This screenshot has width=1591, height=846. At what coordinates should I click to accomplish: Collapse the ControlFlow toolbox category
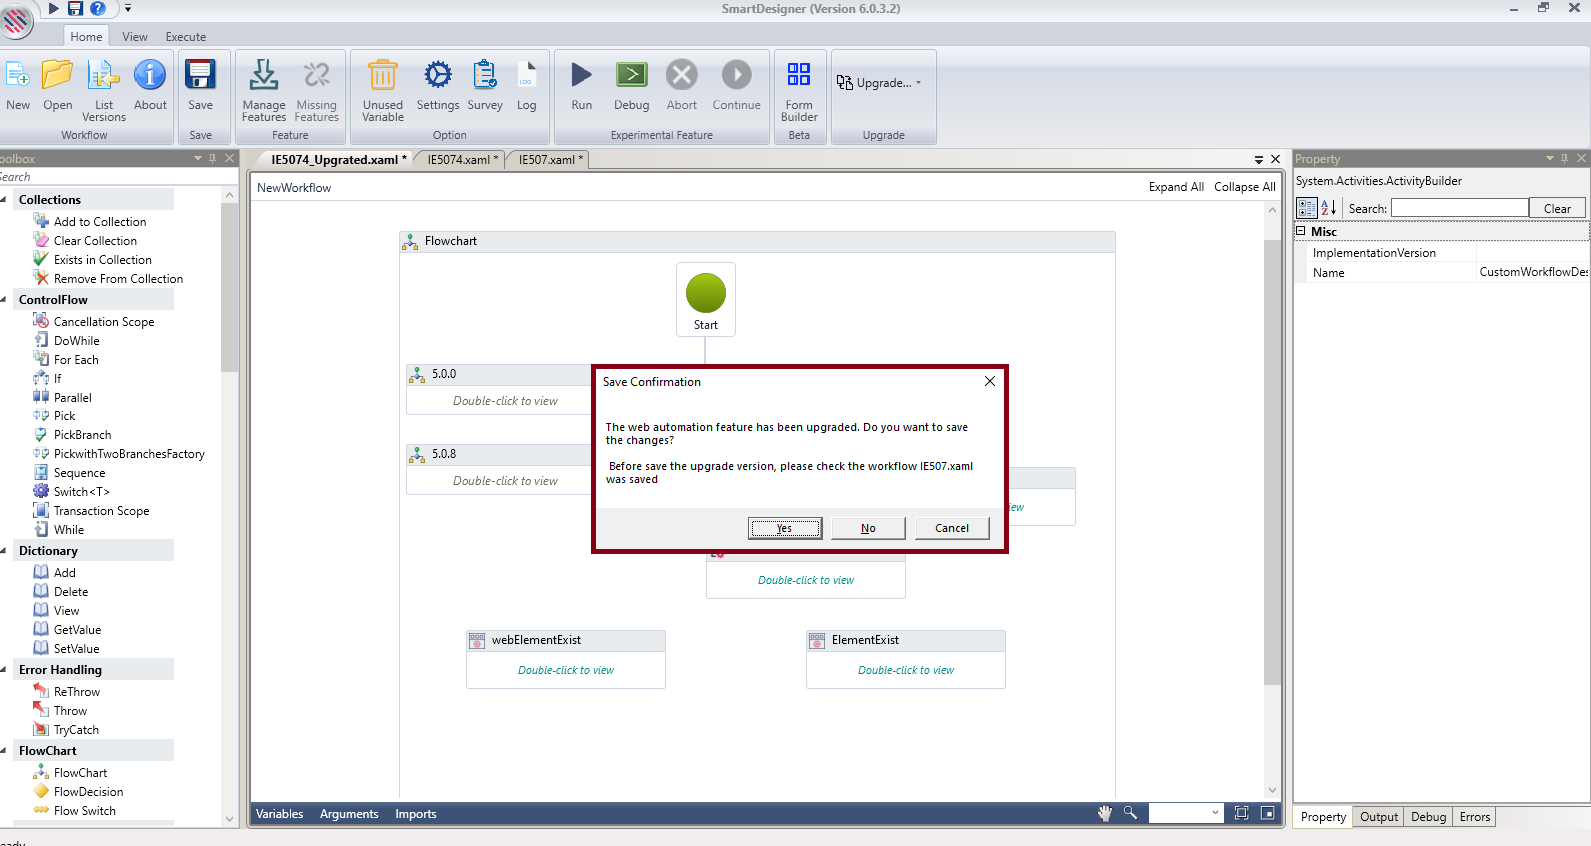6,300
